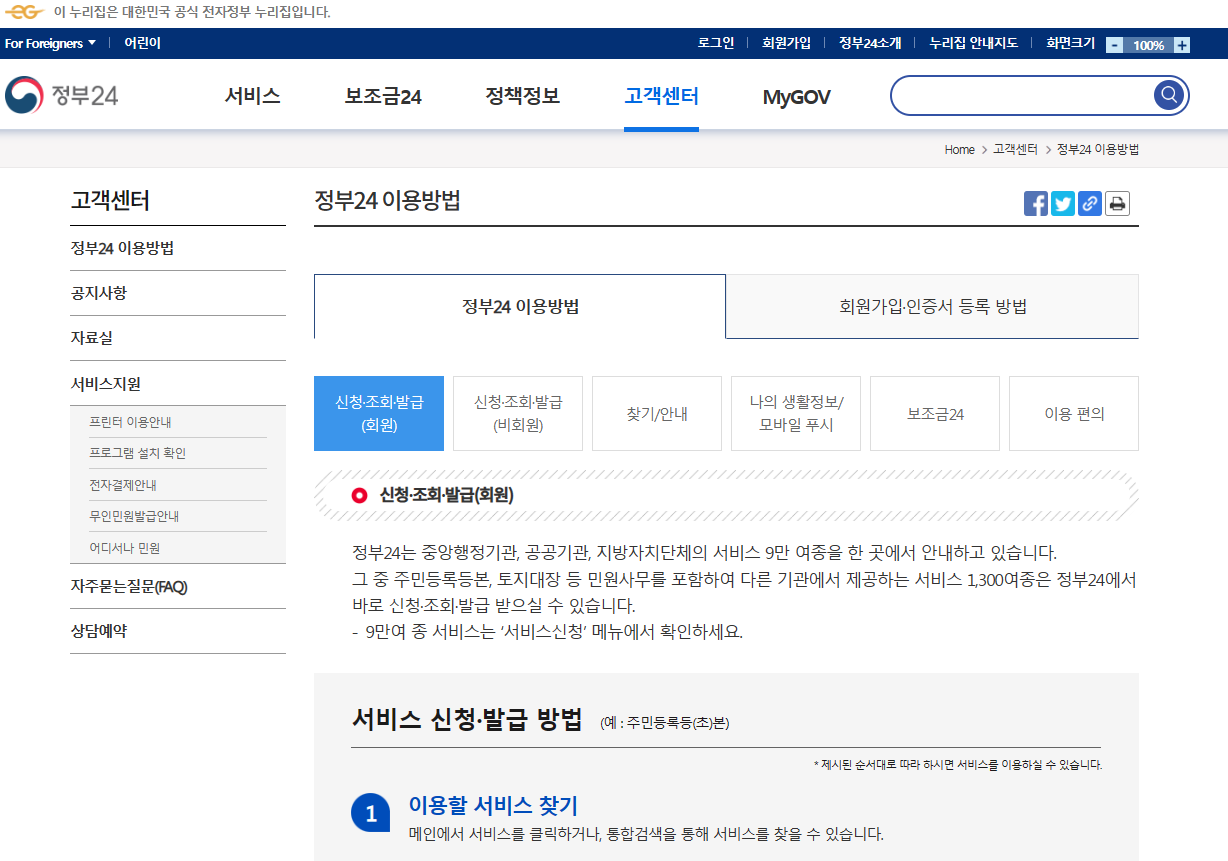Click the search magnifier icon
The image size is (1228, 861).
click(1166, 94)
